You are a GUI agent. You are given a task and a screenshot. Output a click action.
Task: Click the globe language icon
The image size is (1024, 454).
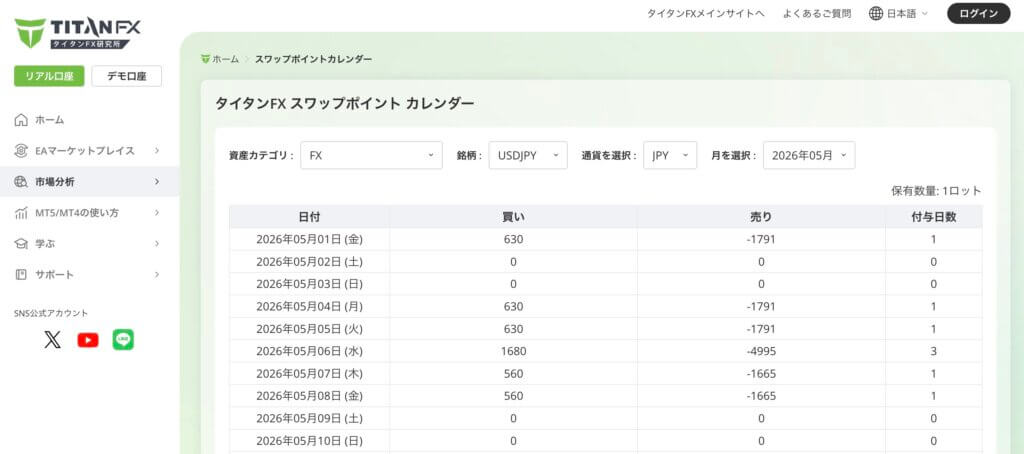tap(876, 13)
